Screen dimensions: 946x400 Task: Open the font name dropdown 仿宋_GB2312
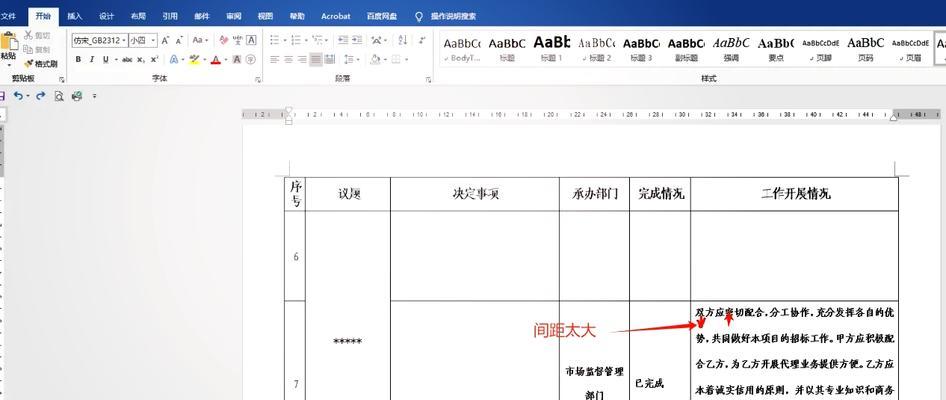coord(124,40)
